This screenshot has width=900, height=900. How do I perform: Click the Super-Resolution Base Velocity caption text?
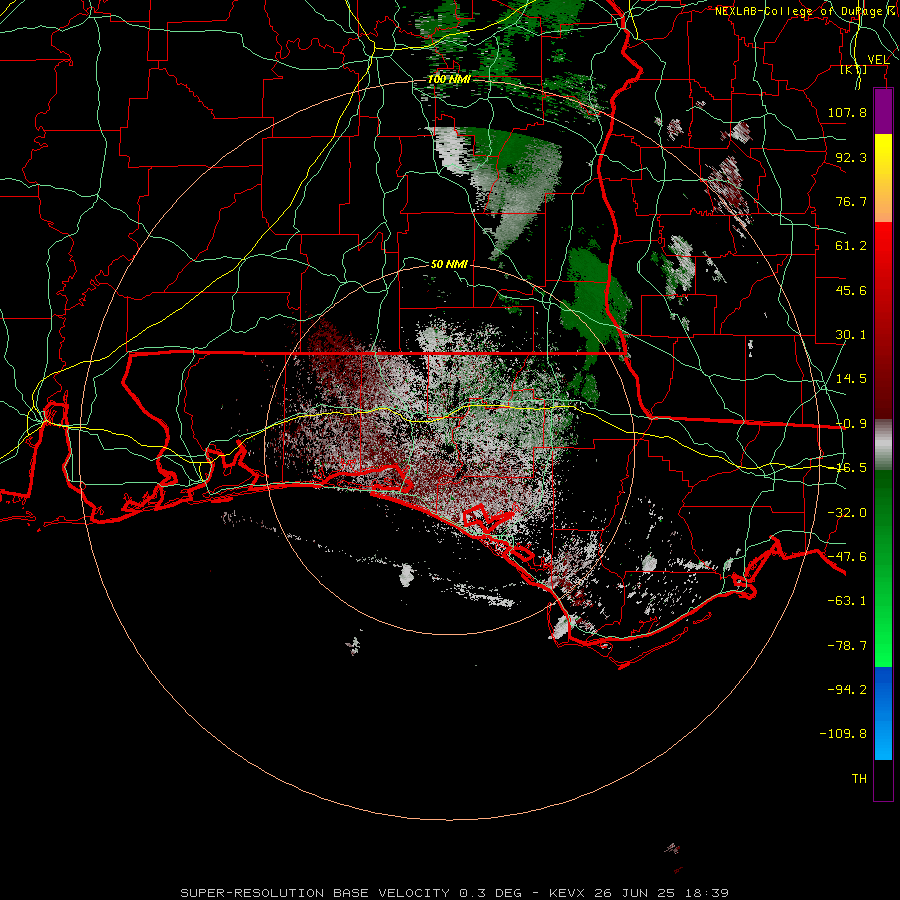(454, 893)
